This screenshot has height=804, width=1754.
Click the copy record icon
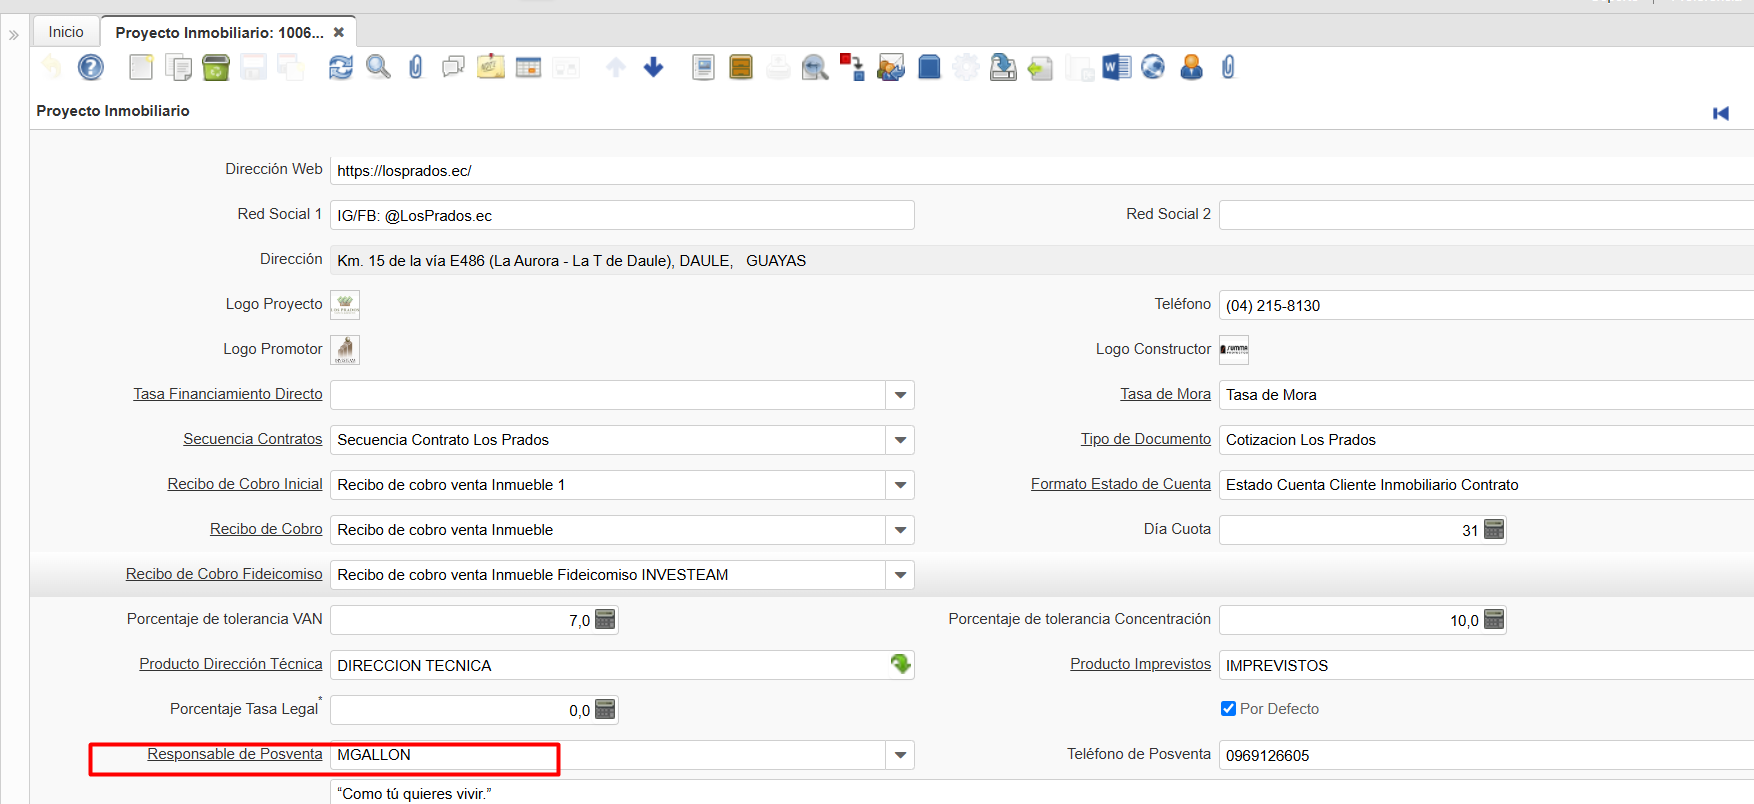178,67
